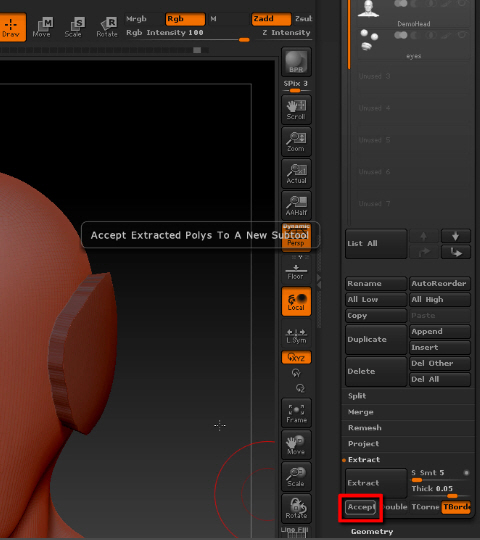The height and width of the screenshot is (540, 480).
Task: Select previous subtool with up arrow
Action: tap(424, 236)
